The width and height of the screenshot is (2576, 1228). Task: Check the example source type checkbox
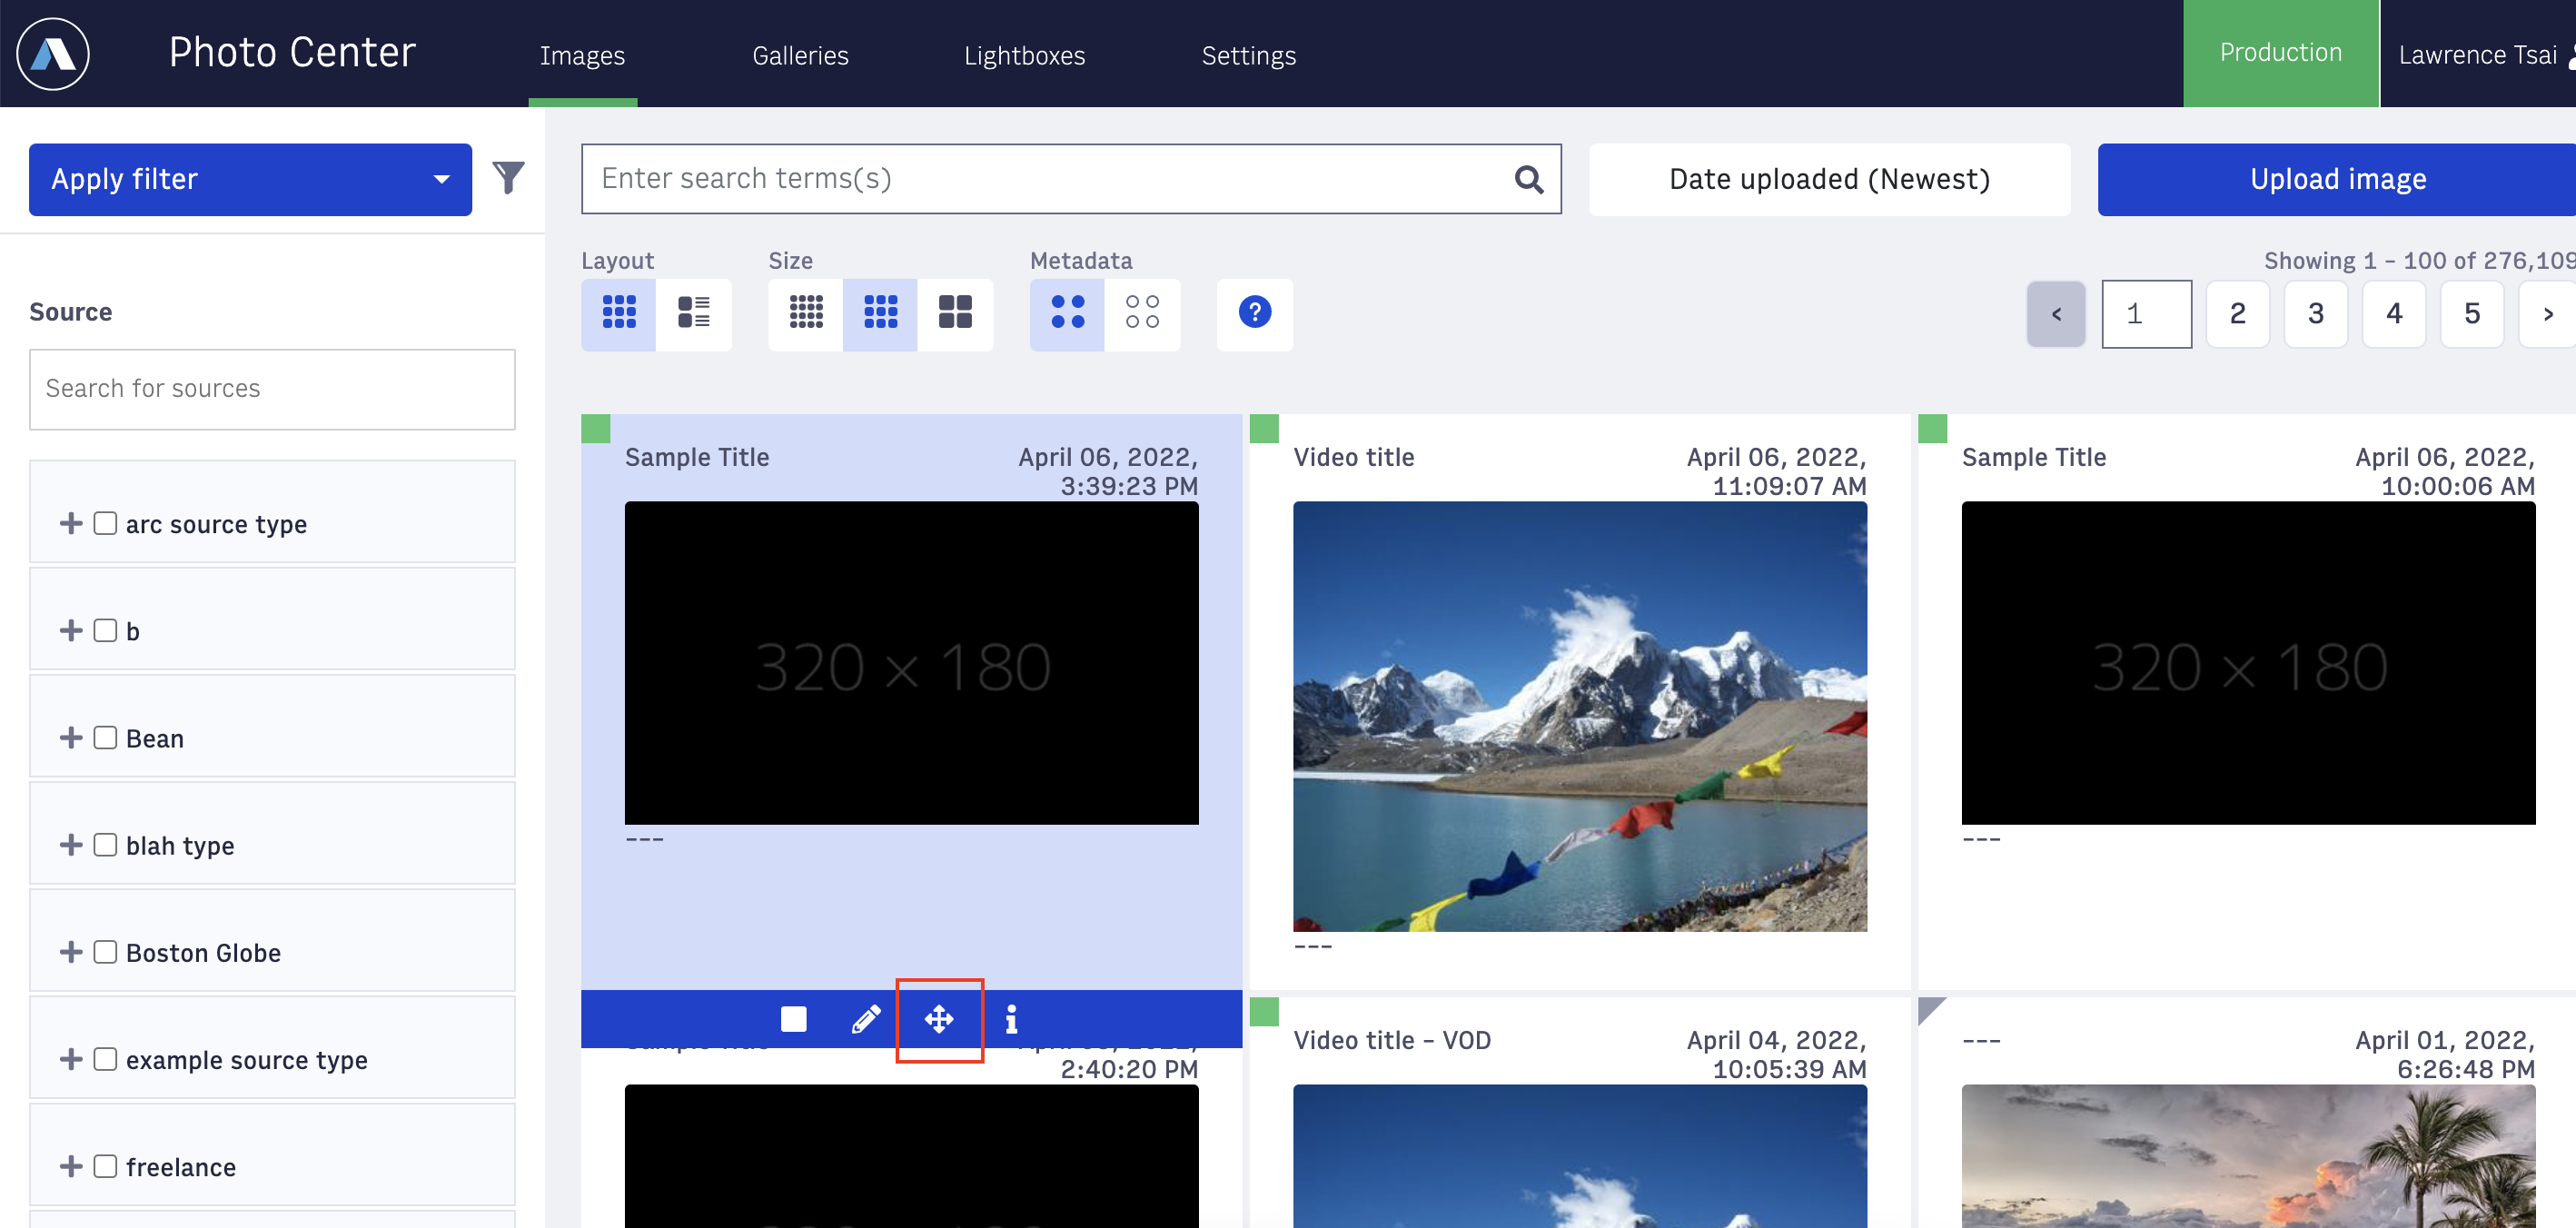(x=105, y=1059)
